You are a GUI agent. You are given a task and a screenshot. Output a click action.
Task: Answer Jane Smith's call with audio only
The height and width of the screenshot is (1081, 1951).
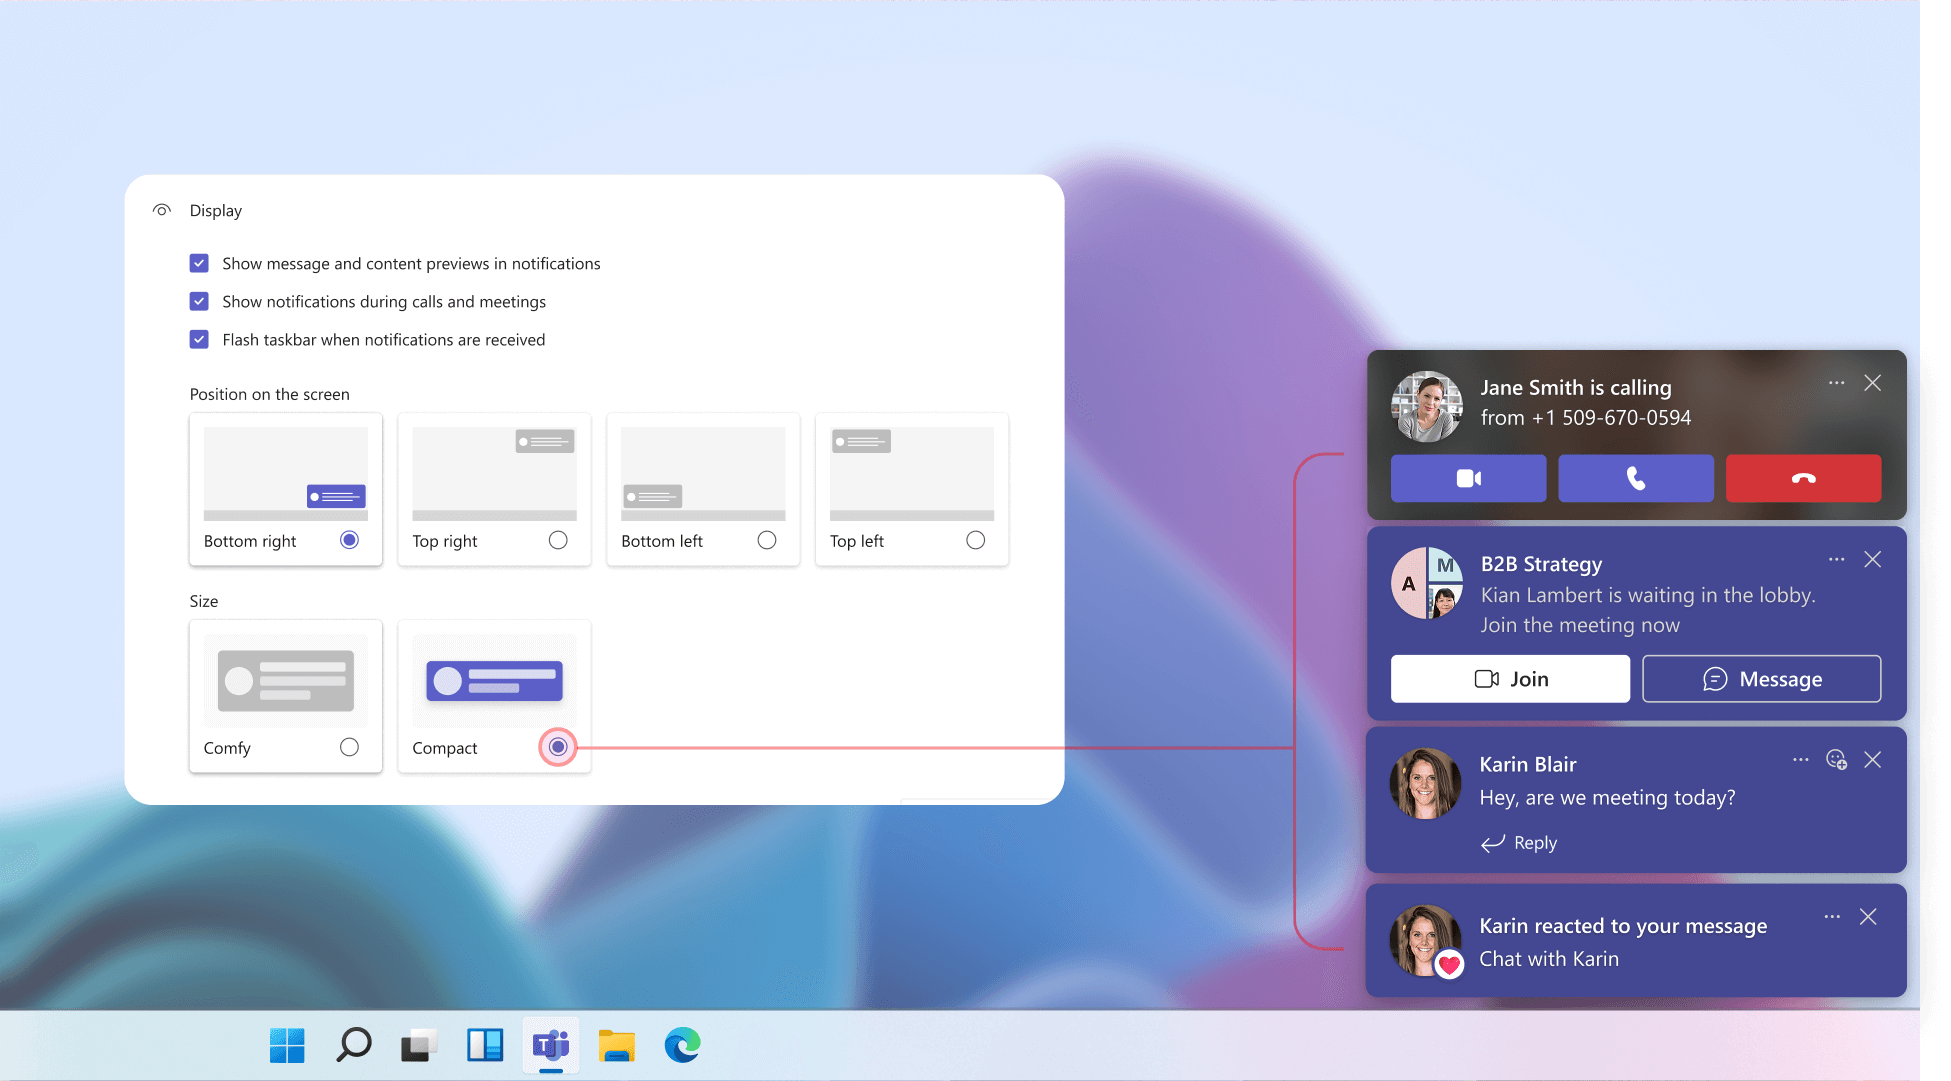point(1635,478)
